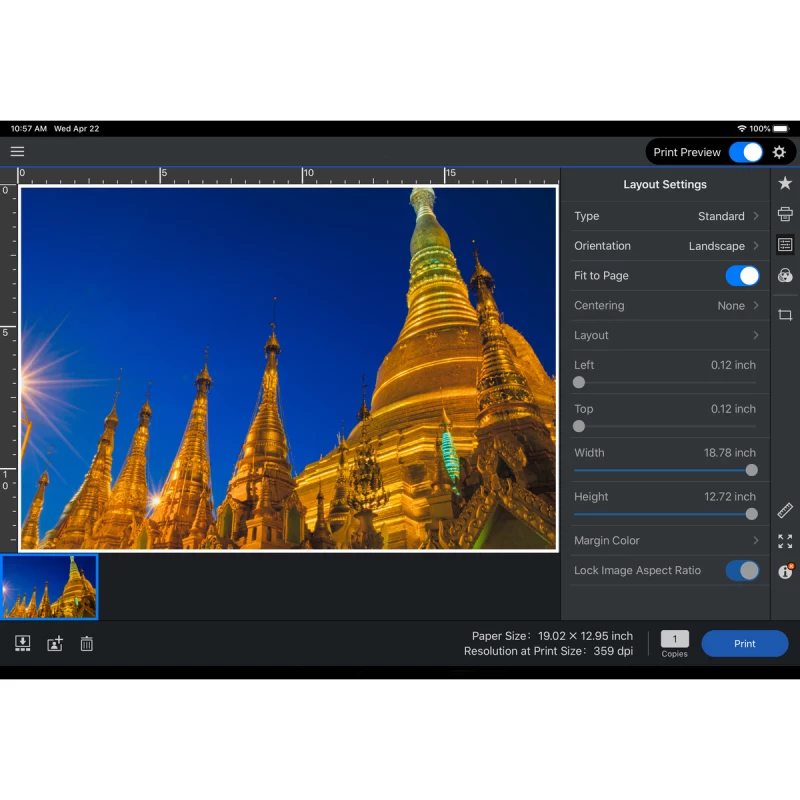The height and width of the screenshot is (800, 800).
Task: Open the hamburger main menu
Action: pos(17,152)
